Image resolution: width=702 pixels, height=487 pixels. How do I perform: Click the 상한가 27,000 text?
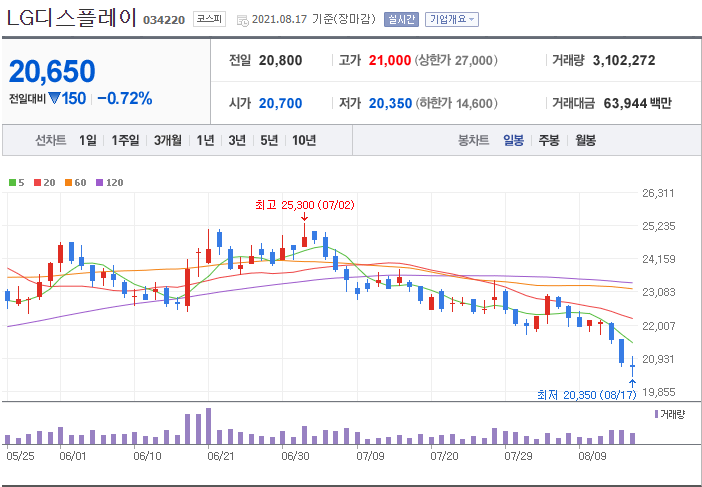456,60
